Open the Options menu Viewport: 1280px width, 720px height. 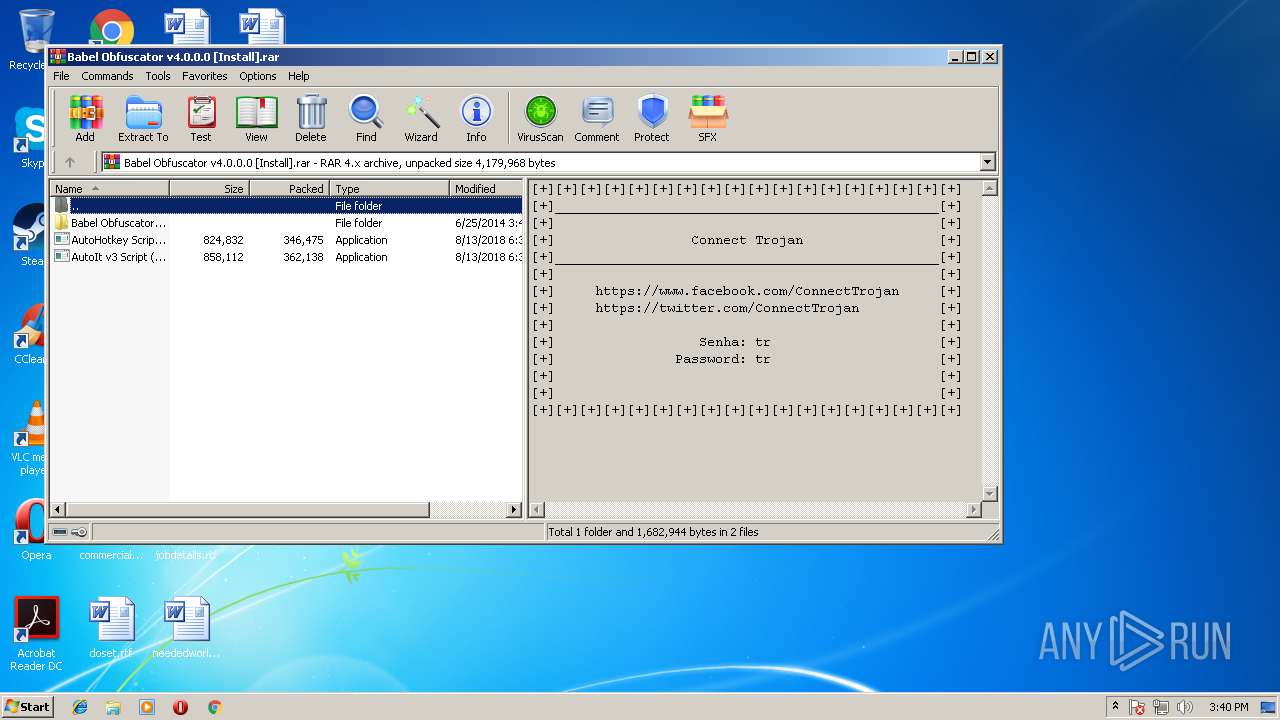257,76
